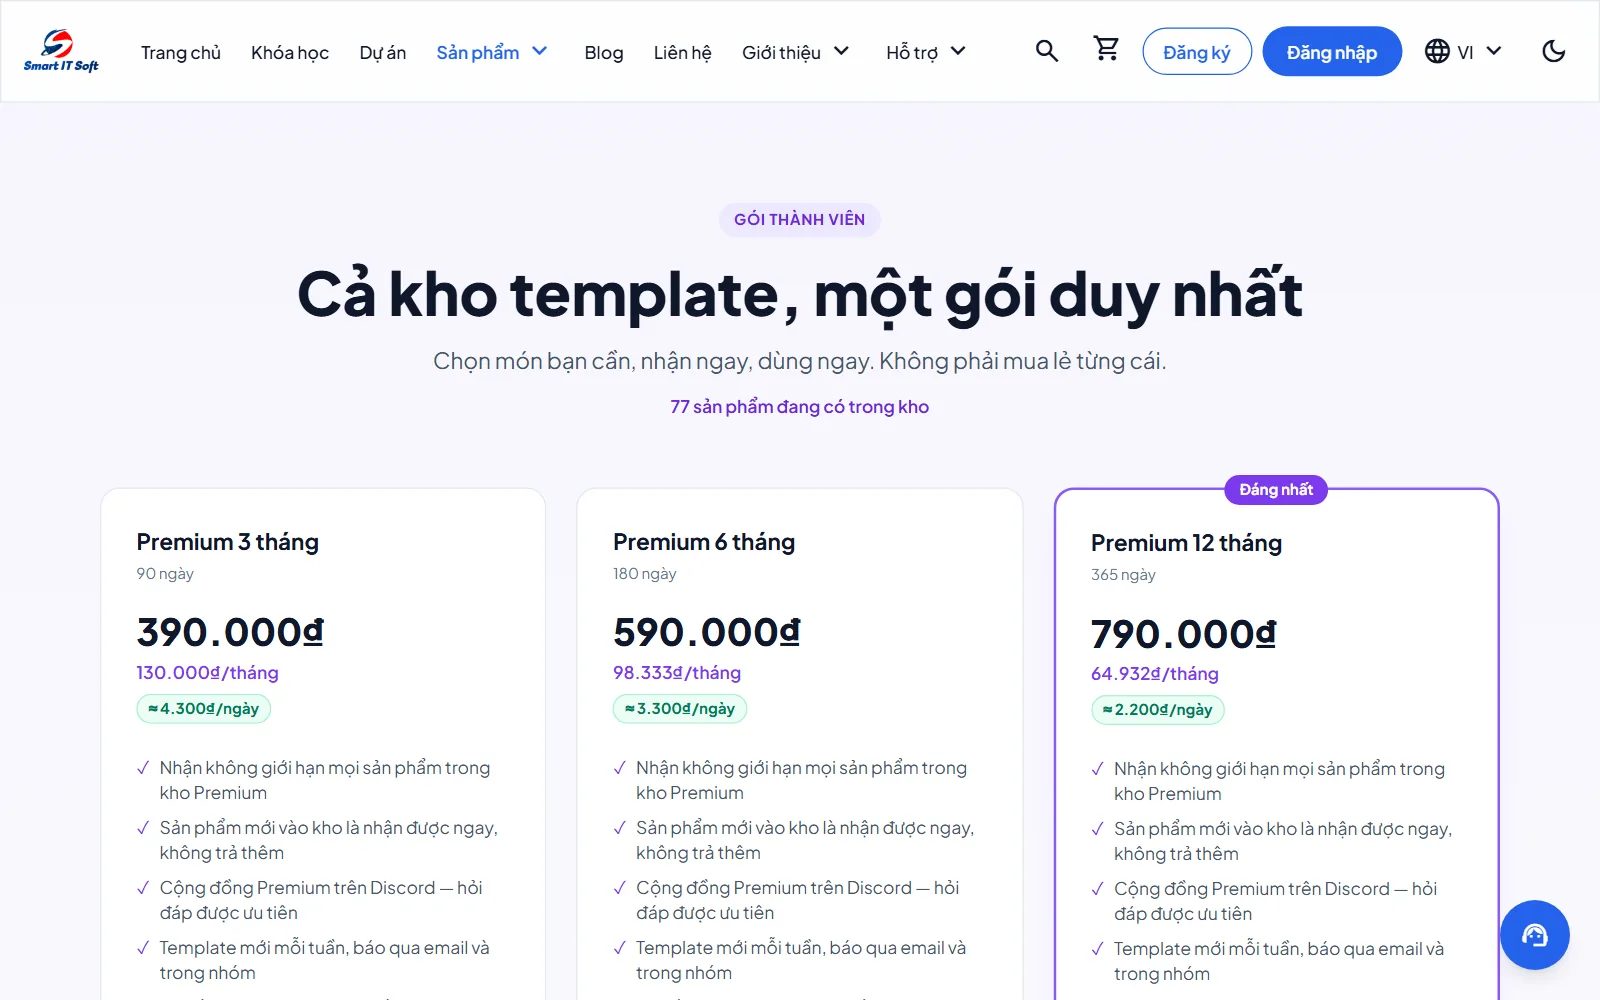This screenshot has width=1600, height=1000.
Task: Click the 130.000₫/tháng text
Action: (x=208, y=673)
